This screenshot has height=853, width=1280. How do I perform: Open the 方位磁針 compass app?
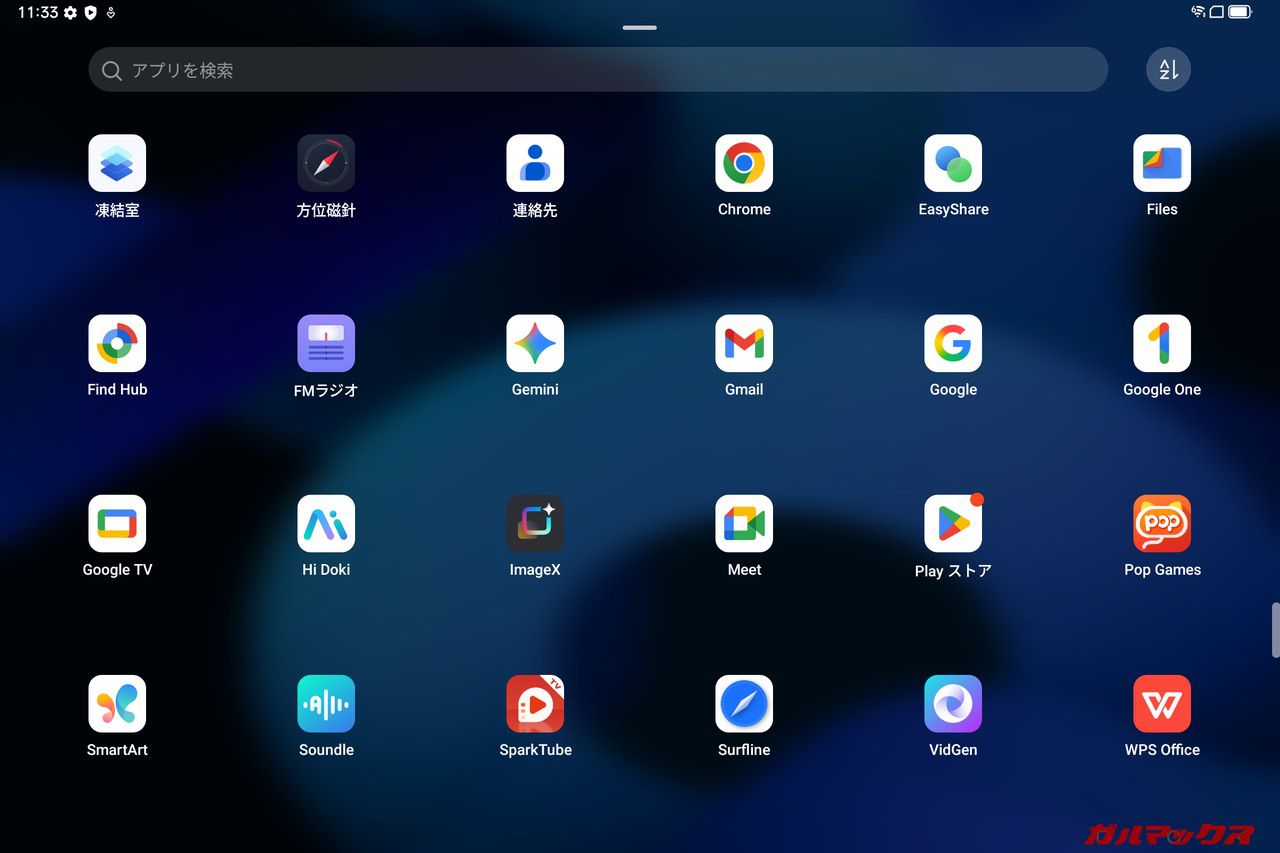[326, 164]
